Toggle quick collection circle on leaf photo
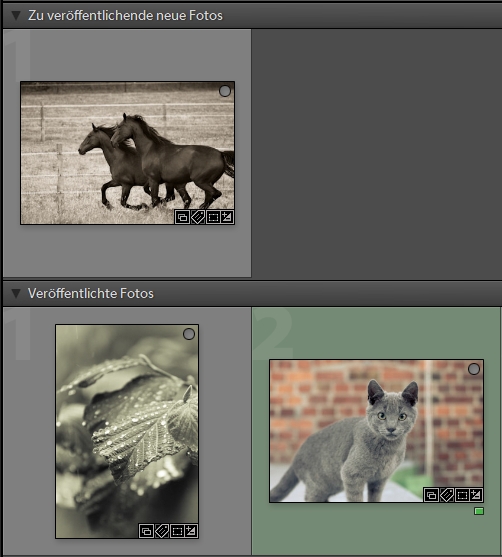 pos(189,334)
